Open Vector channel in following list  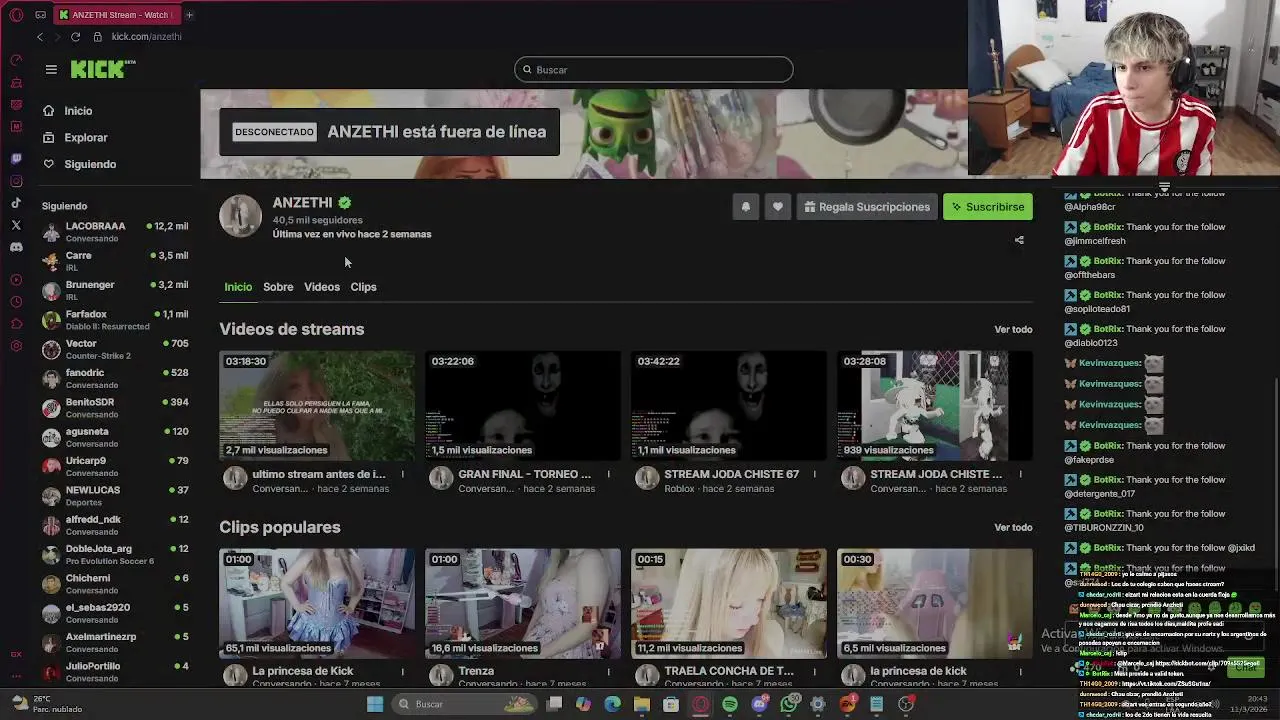click(x=115, y=349)
